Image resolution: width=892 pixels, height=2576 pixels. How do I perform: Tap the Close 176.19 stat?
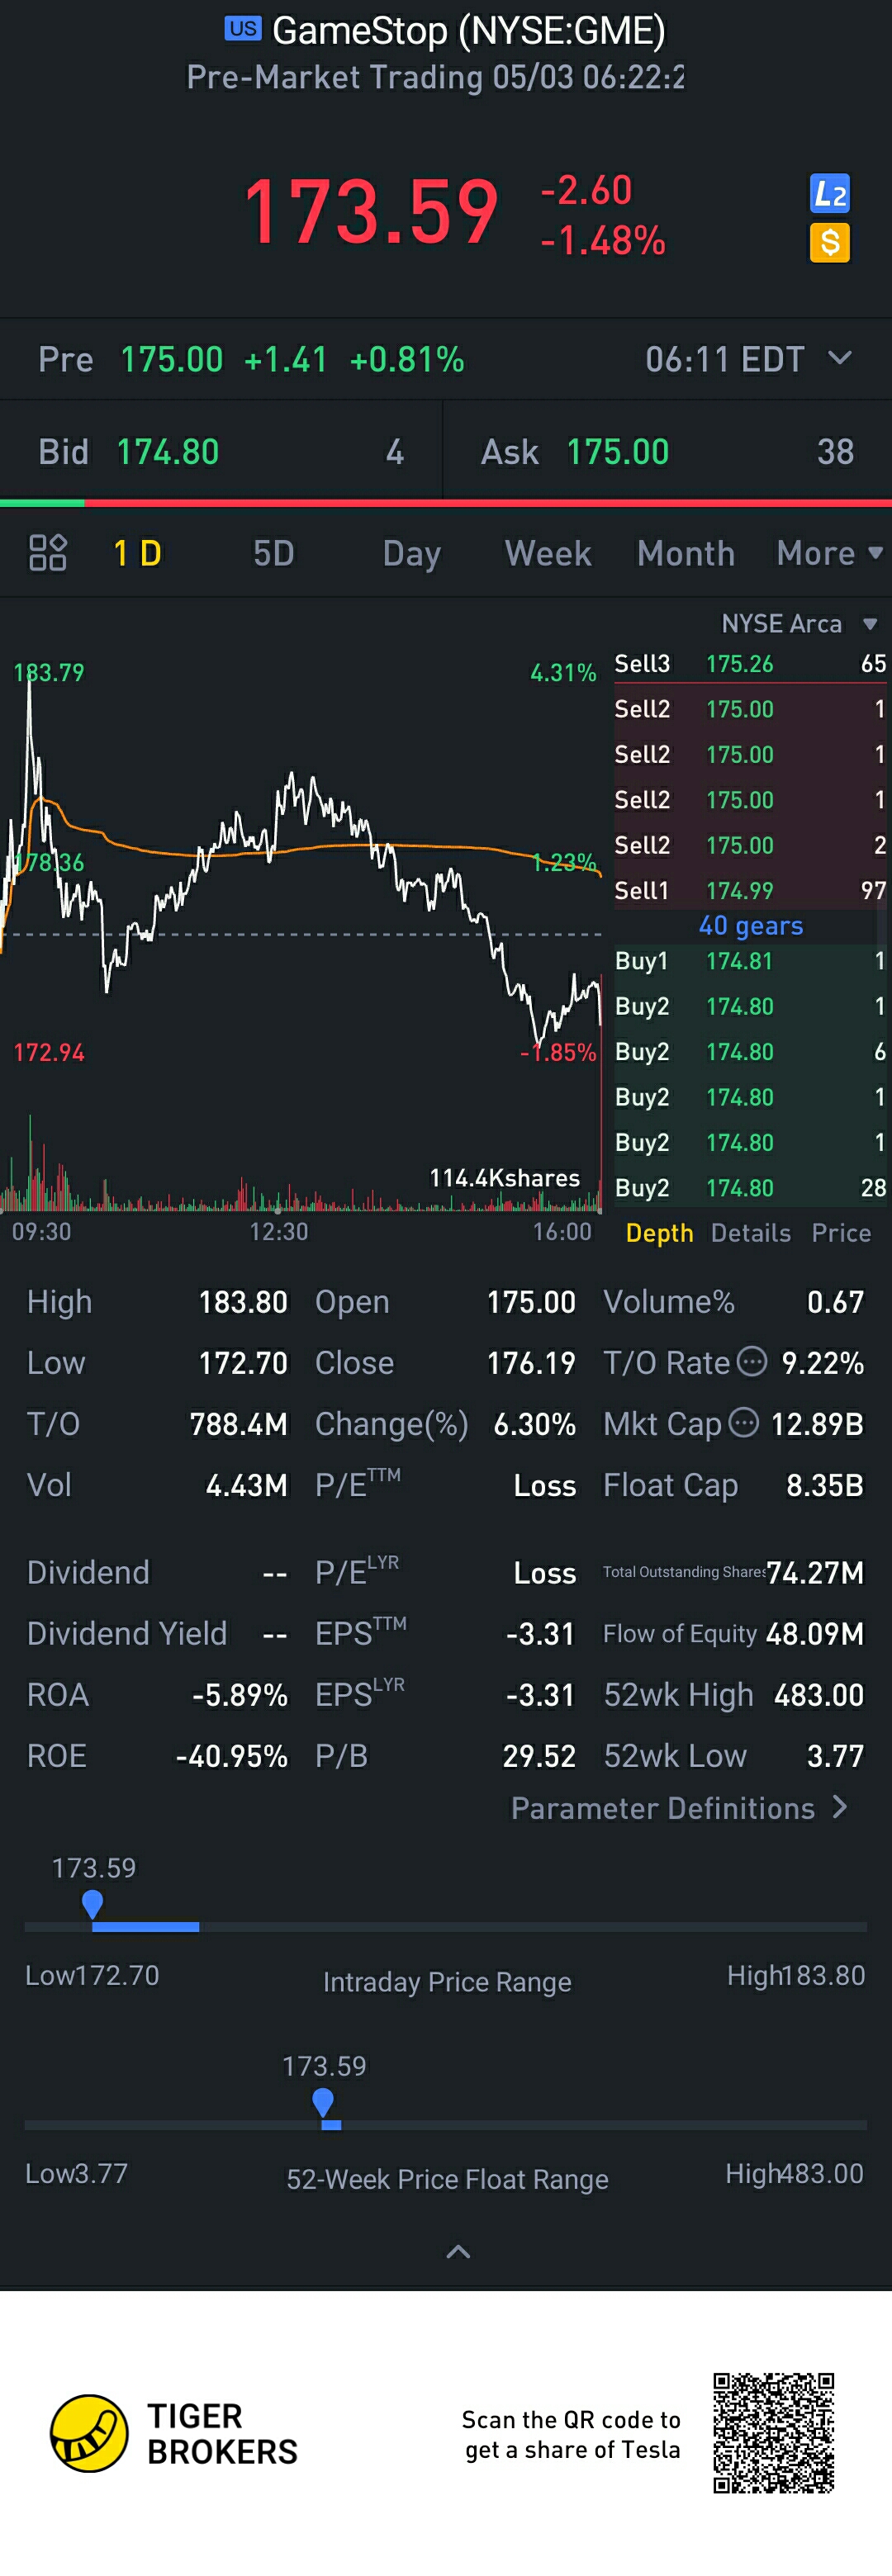pyautogui.click(x=445, y=1363)
